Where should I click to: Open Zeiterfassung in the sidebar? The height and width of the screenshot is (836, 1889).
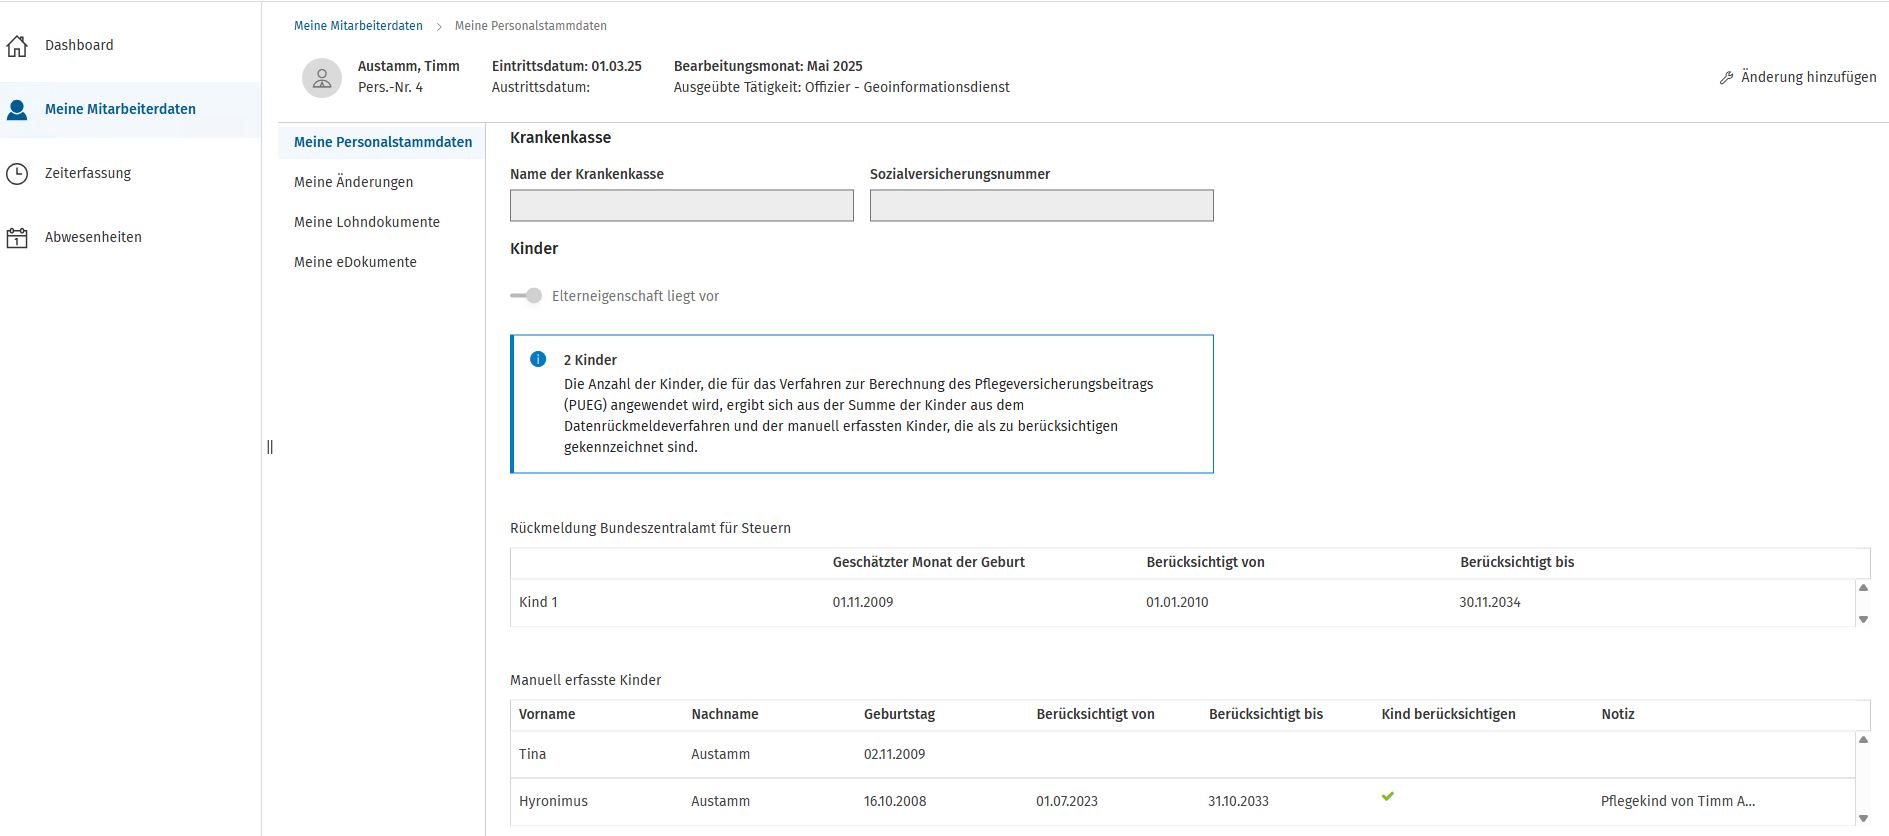88,173
